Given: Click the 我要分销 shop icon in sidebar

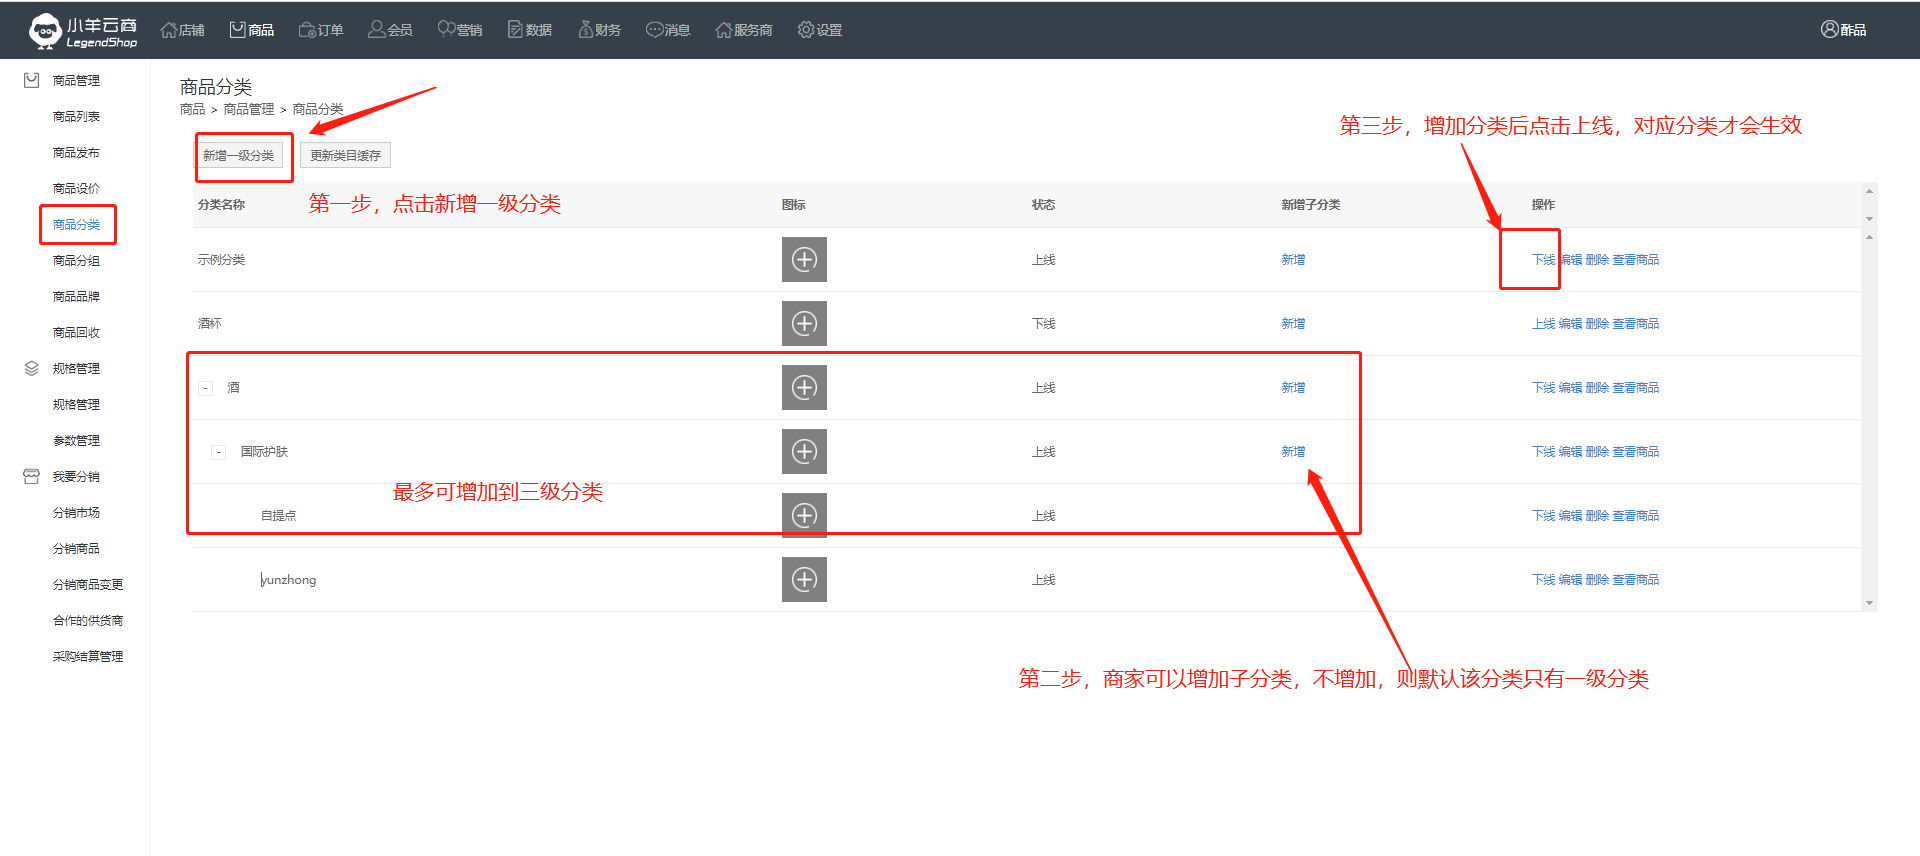Looking at the screenshot, I should click(x=32, y=477).
